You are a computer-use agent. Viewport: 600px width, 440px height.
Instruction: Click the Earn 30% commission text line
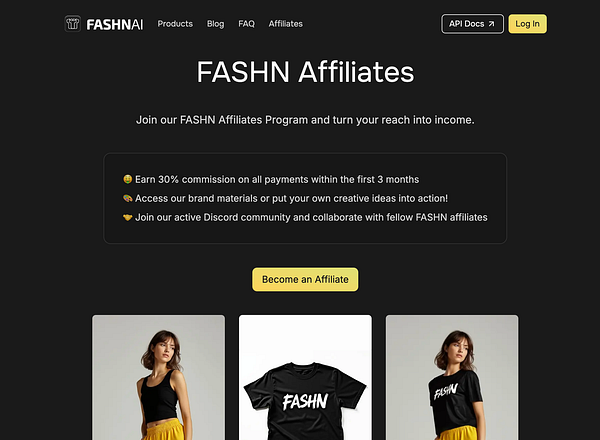[277, 179]
